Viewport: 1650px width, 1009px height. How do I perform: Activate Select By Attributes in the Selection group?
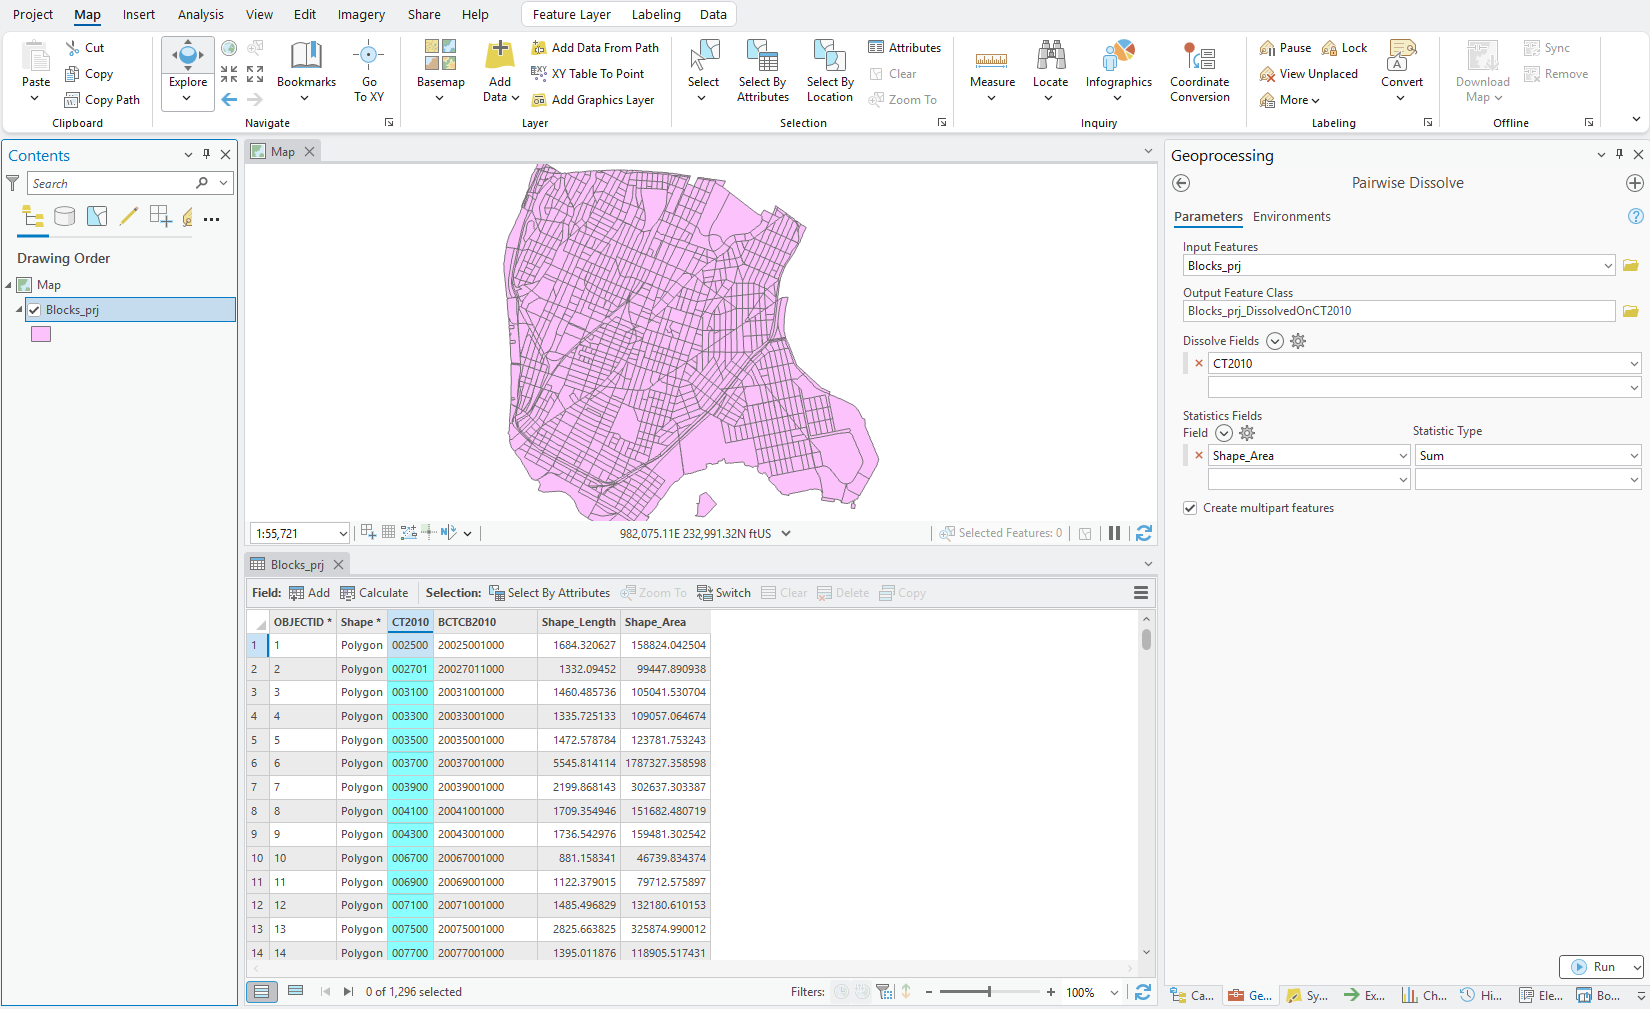[762, 70]
